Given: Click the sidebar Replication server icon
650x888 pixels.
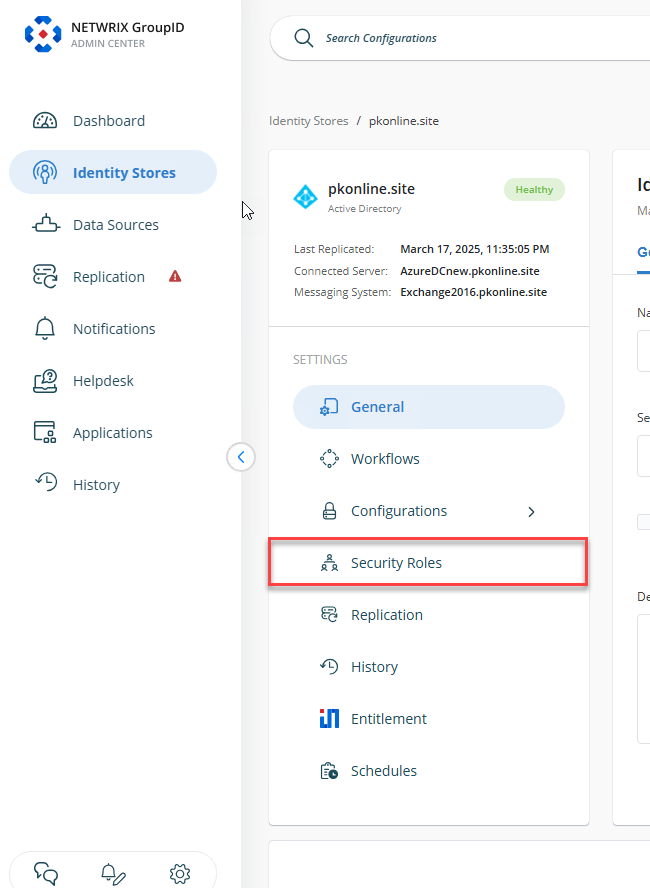Looking at the screenshot, I should [x=45, y=276].
